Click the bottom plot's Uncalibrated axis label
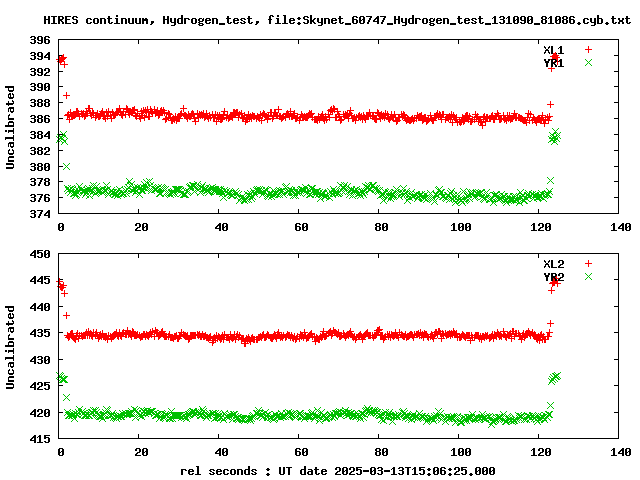The height and width of the screenshot is (480, 640). point(10,347)
